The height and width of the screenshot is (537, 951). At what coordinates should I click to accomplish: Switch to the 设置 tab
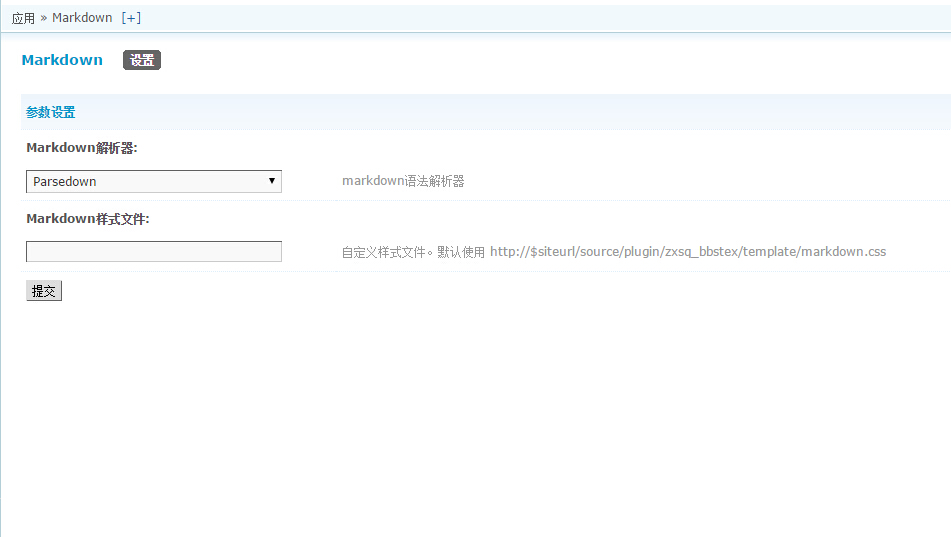coord(142,60)
